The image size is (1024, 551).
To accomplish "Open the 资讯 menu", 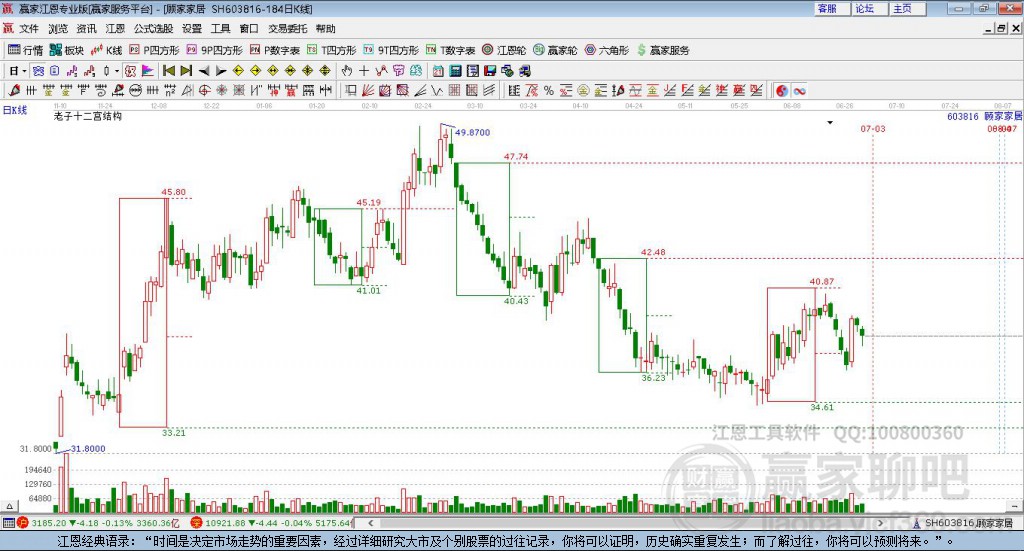I will point(86,29).
